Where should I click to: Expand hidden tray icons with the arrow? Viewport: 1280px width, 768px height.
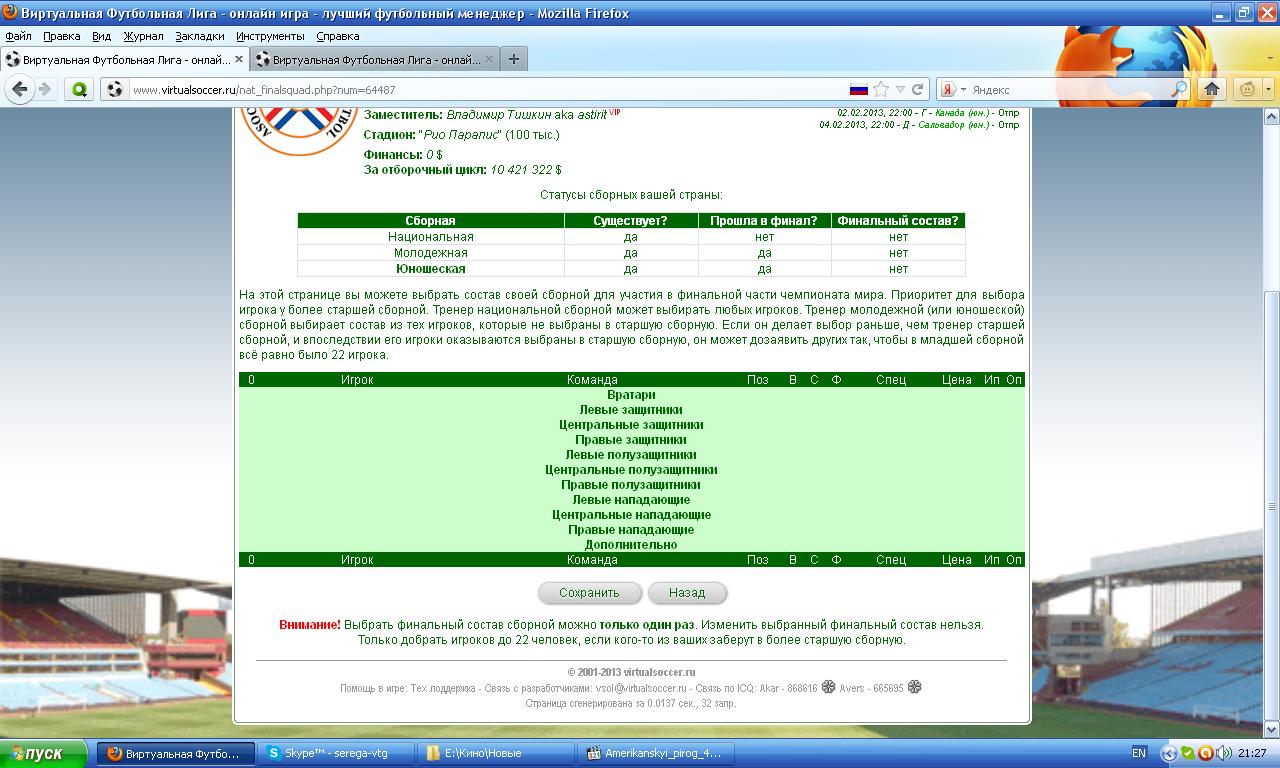[x=1168, y=753]
